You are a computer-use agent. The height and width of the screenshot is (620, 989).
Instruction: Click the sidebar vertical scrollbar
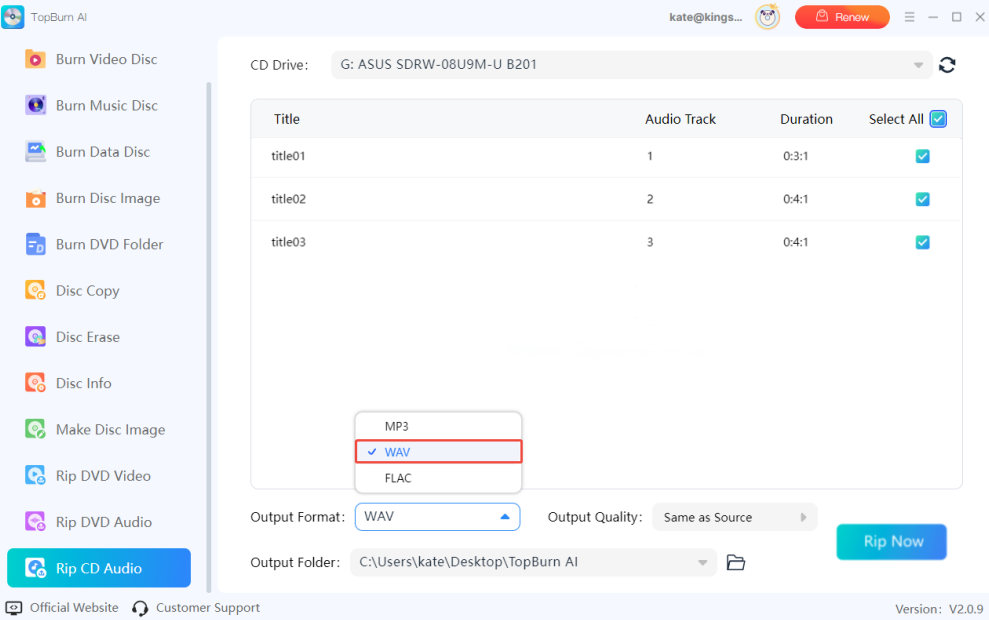(x=208, y=300)
